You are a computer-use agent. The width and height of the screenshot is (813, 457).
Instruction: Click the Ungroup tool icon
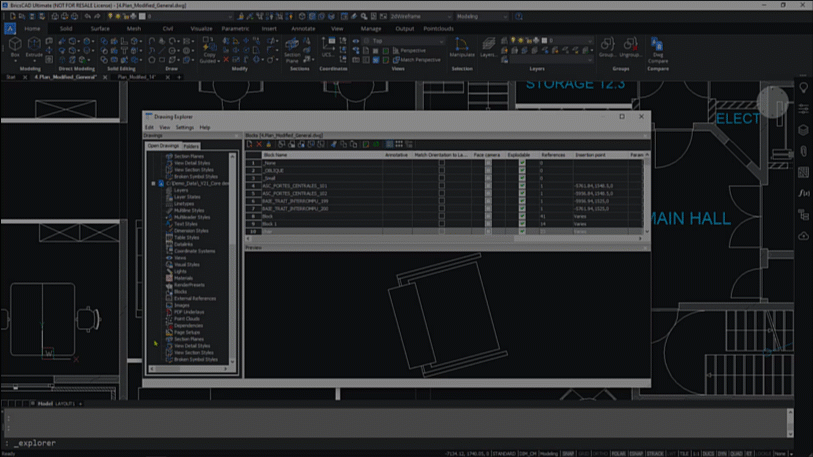coord(630,47)
